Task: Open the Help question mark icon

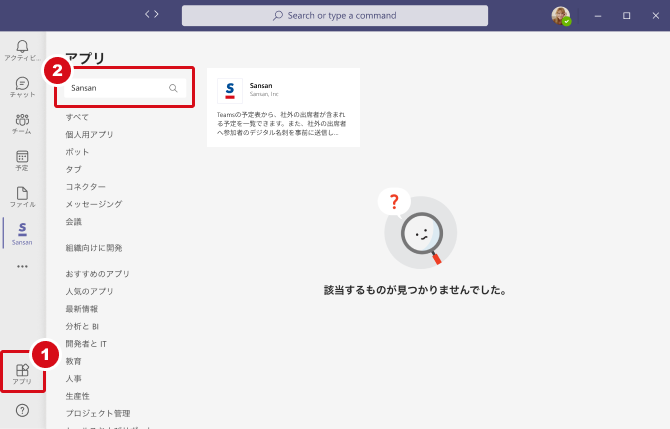Action: (22, 411)
